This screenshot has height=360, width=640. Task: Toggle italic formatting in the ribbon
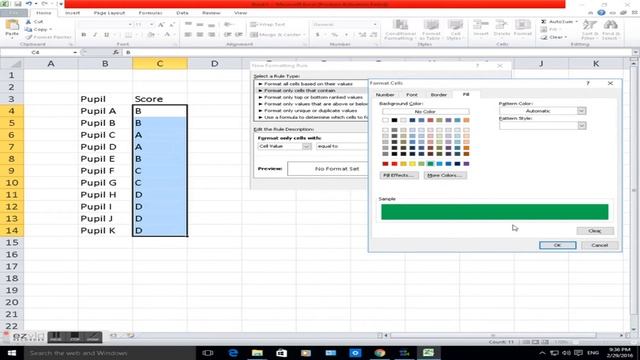(95, 35)
